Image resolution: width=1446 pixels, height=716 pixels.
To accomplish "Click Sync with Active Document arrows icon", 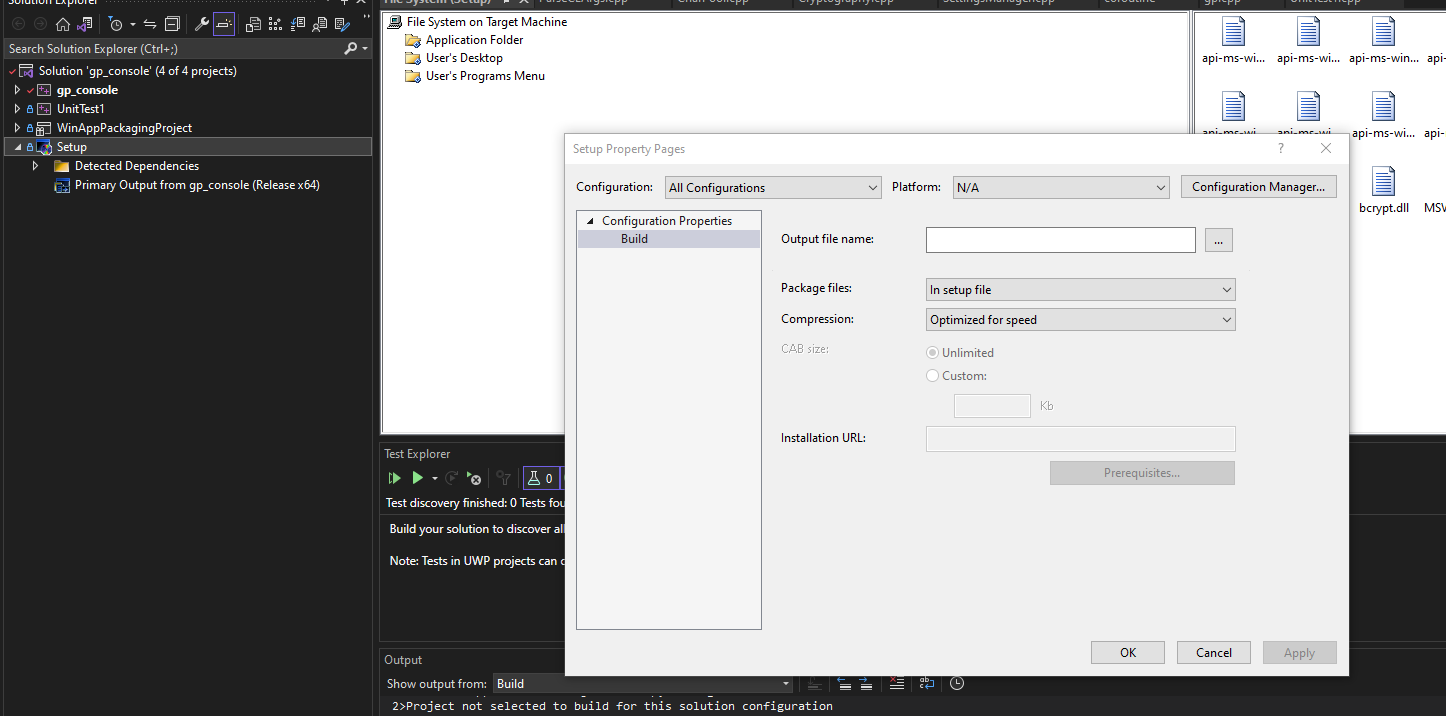I will click(x=150, y=24).
